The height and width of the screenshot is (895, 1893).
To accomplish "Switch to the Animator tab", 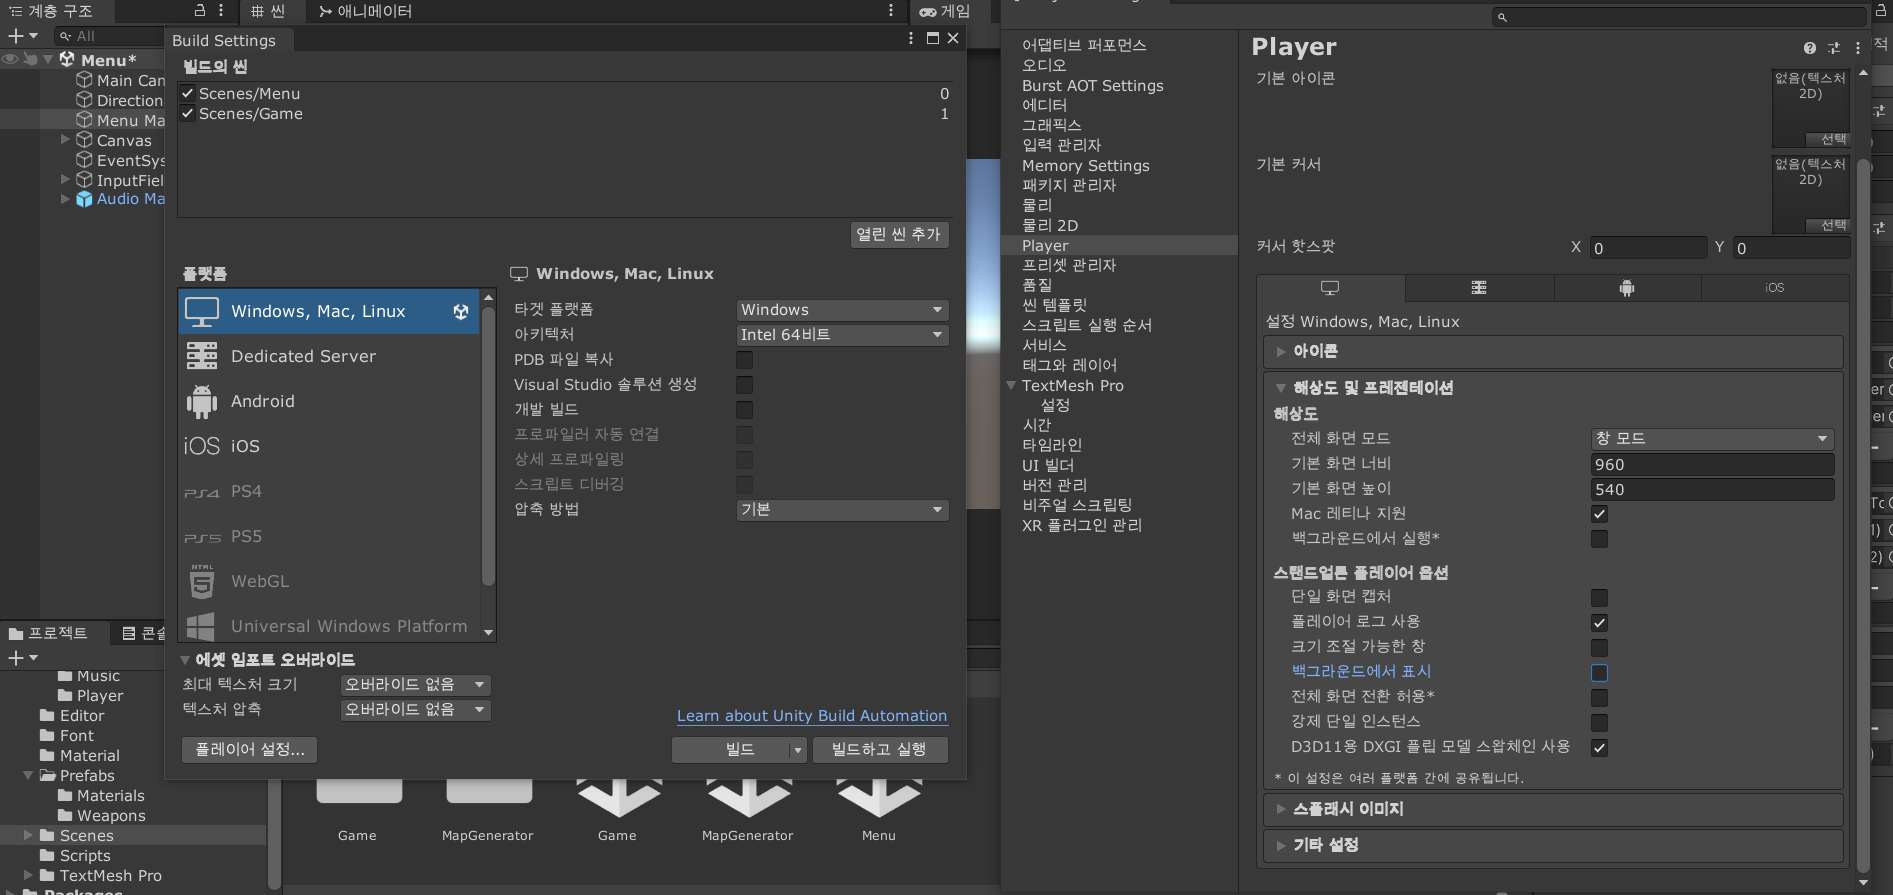I will coord(366,11).
